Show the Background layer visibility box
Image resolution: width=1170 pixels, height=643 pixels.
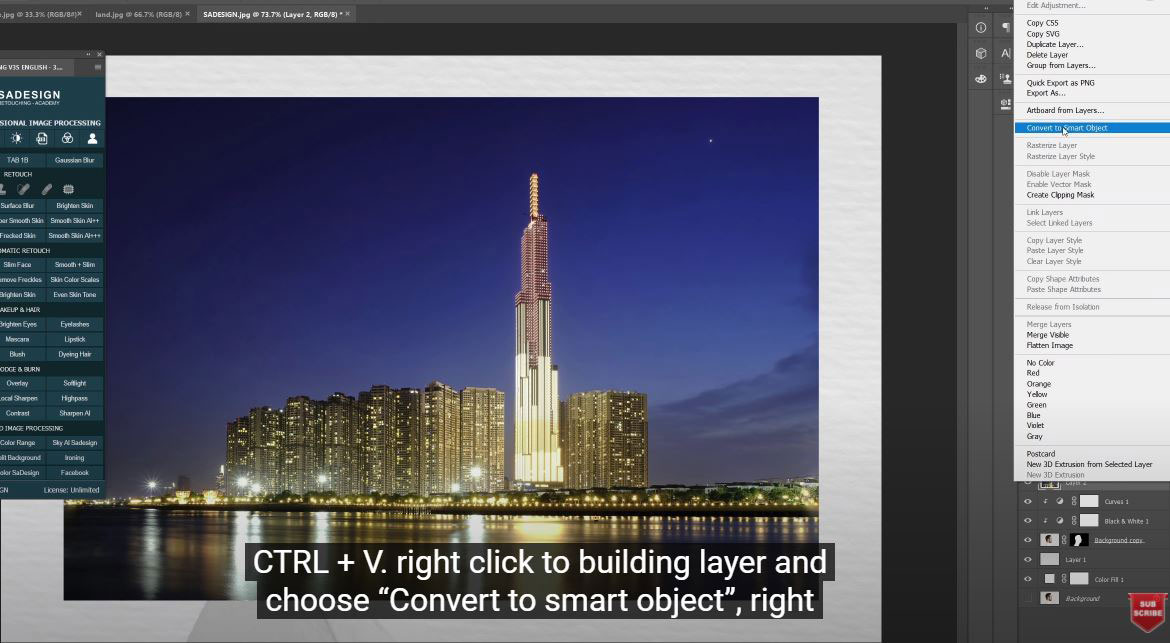point(1027,598)
